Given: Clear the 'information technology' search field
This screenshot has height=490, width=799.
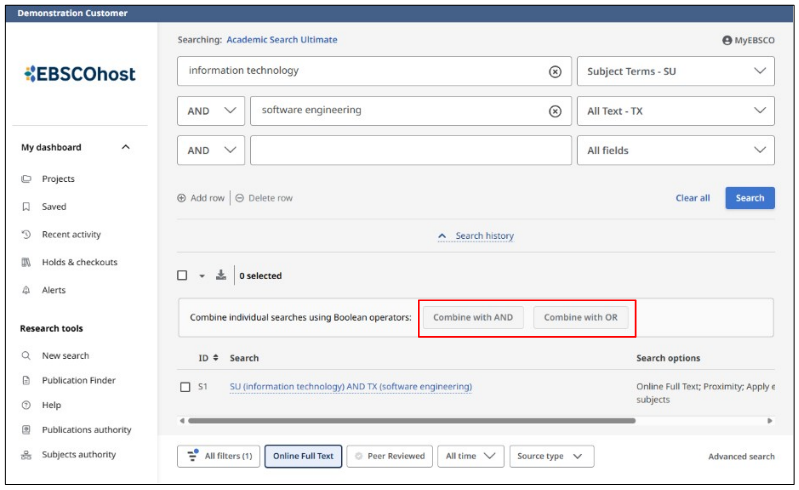Looking at the screenshot, I should pos(555,72).
